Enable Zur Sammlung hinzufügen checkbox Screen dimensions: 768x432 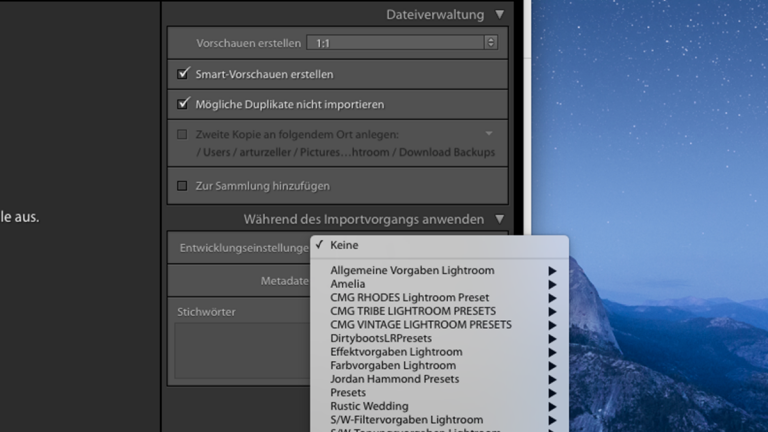click(182, 186)
